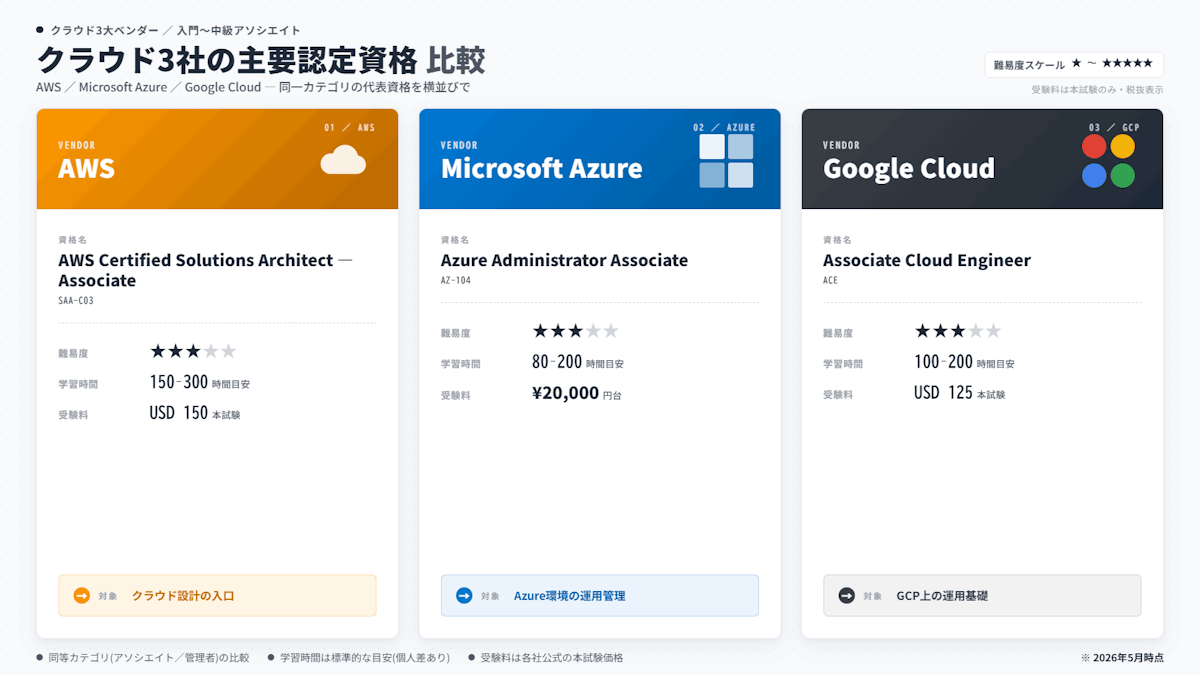Screen dimensions: 1200x675
Task: Click the Microsoft Azure four-squares logo
Action: 726,161
